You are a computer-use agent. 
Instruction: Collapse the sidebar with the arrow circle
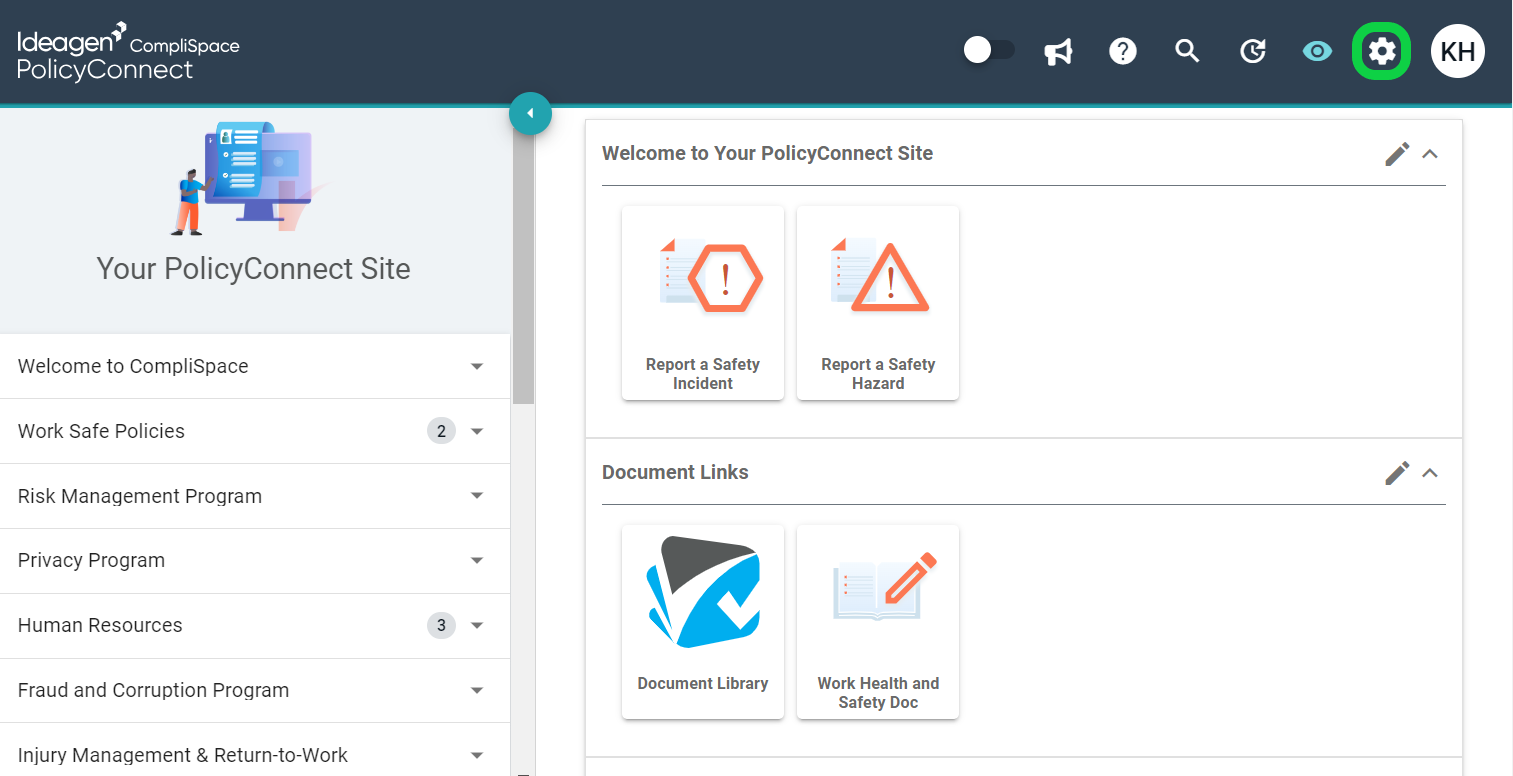pos(530,113)
